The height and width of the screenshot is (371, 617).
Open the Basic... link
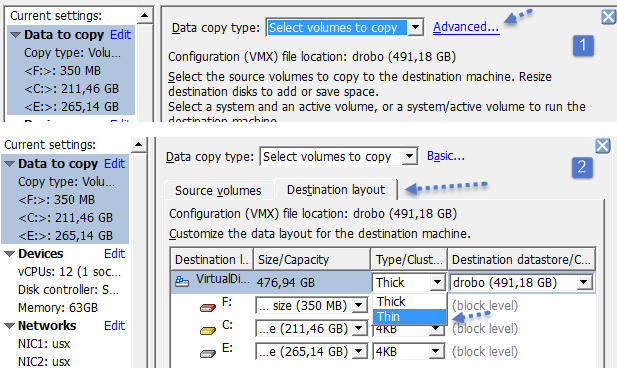445,156
